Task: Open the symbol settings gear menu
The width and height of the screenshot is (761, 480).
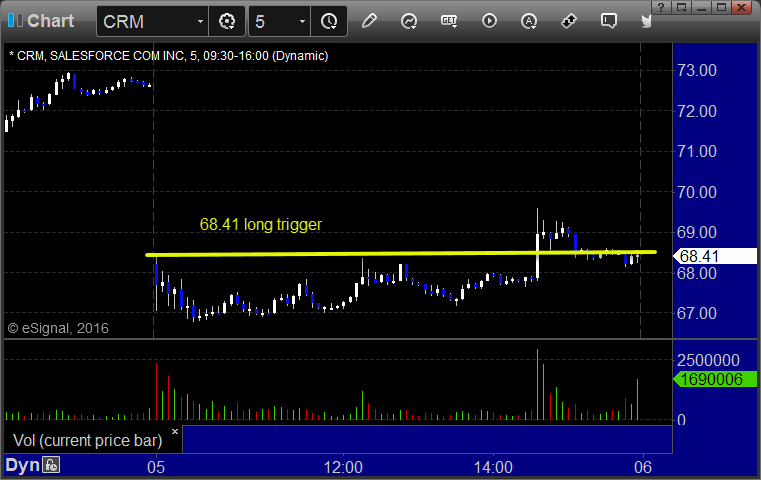Action: tap(227, 21)
